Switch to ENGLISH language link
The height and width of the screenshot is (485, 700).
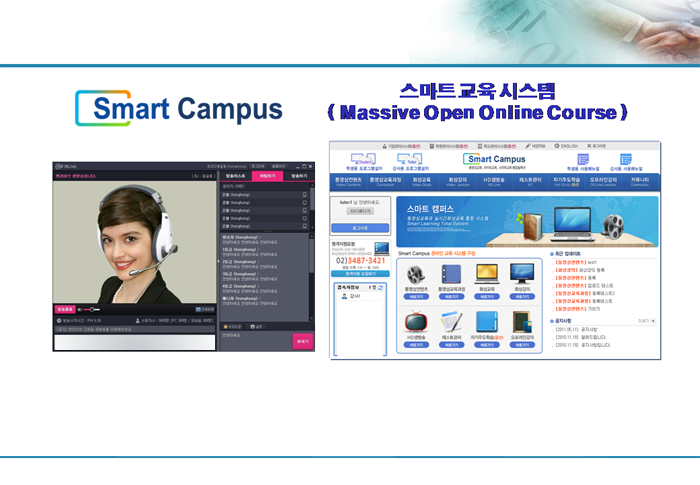566,146
